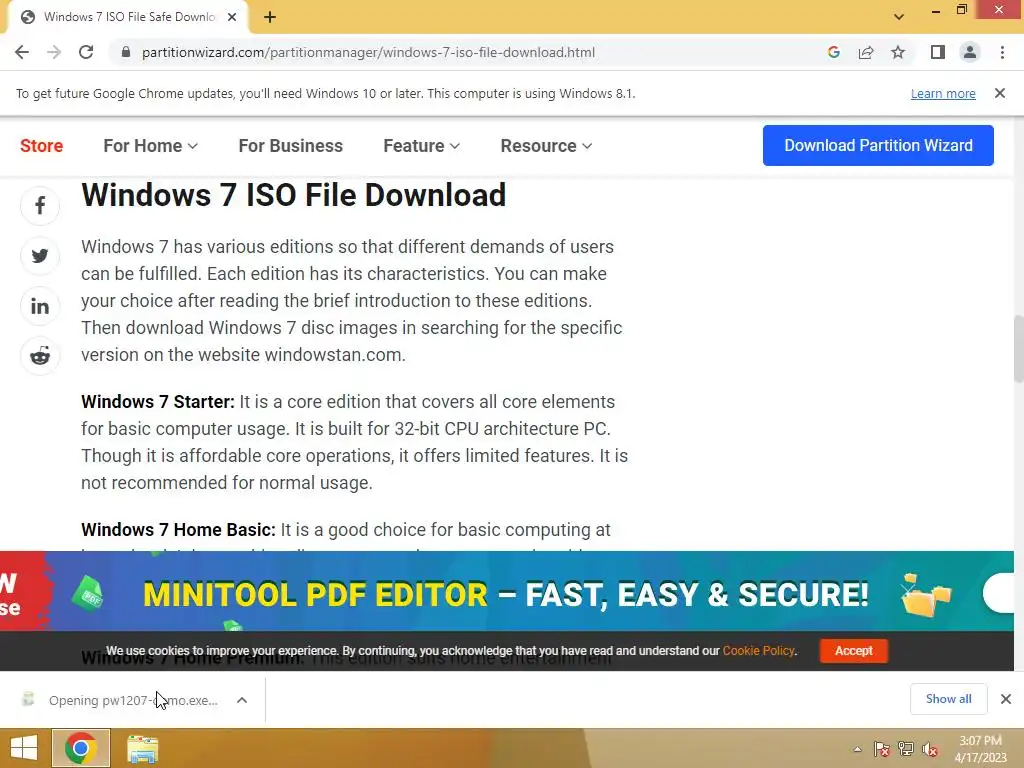Viewport: 1024px width, 768px height.
Task: Open the Chrome profile avatar
Action: [x=969, y=52]
